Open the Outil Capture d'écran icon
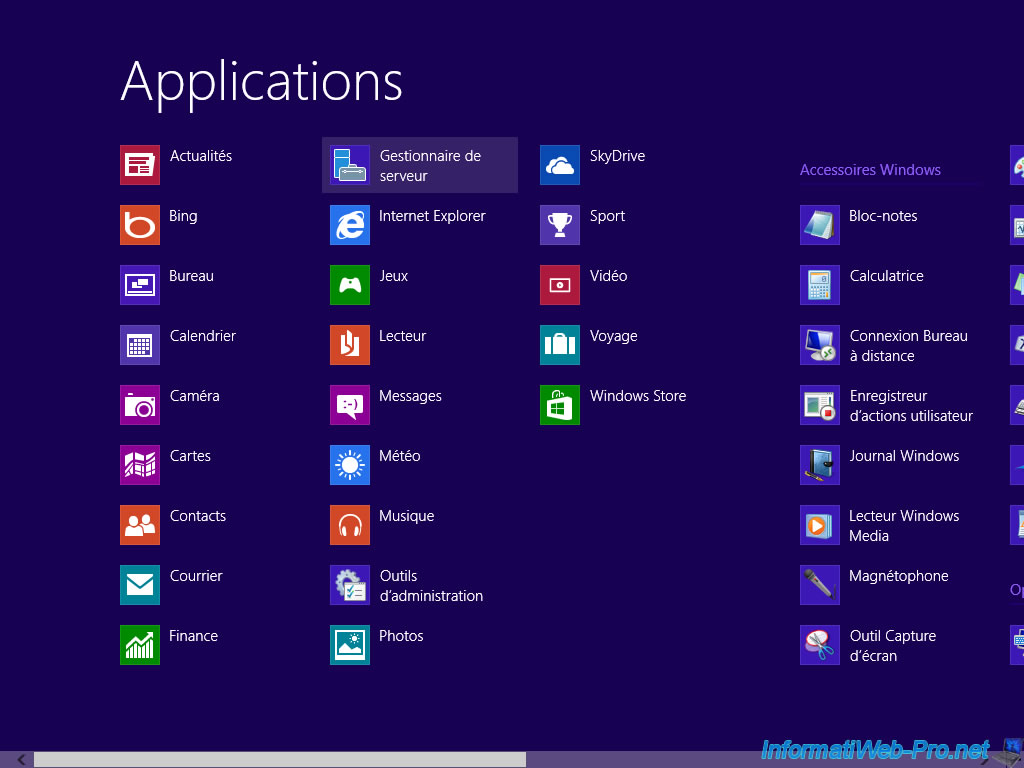The width and height of the screenshot is (1024, 768). tap(820, 645)
